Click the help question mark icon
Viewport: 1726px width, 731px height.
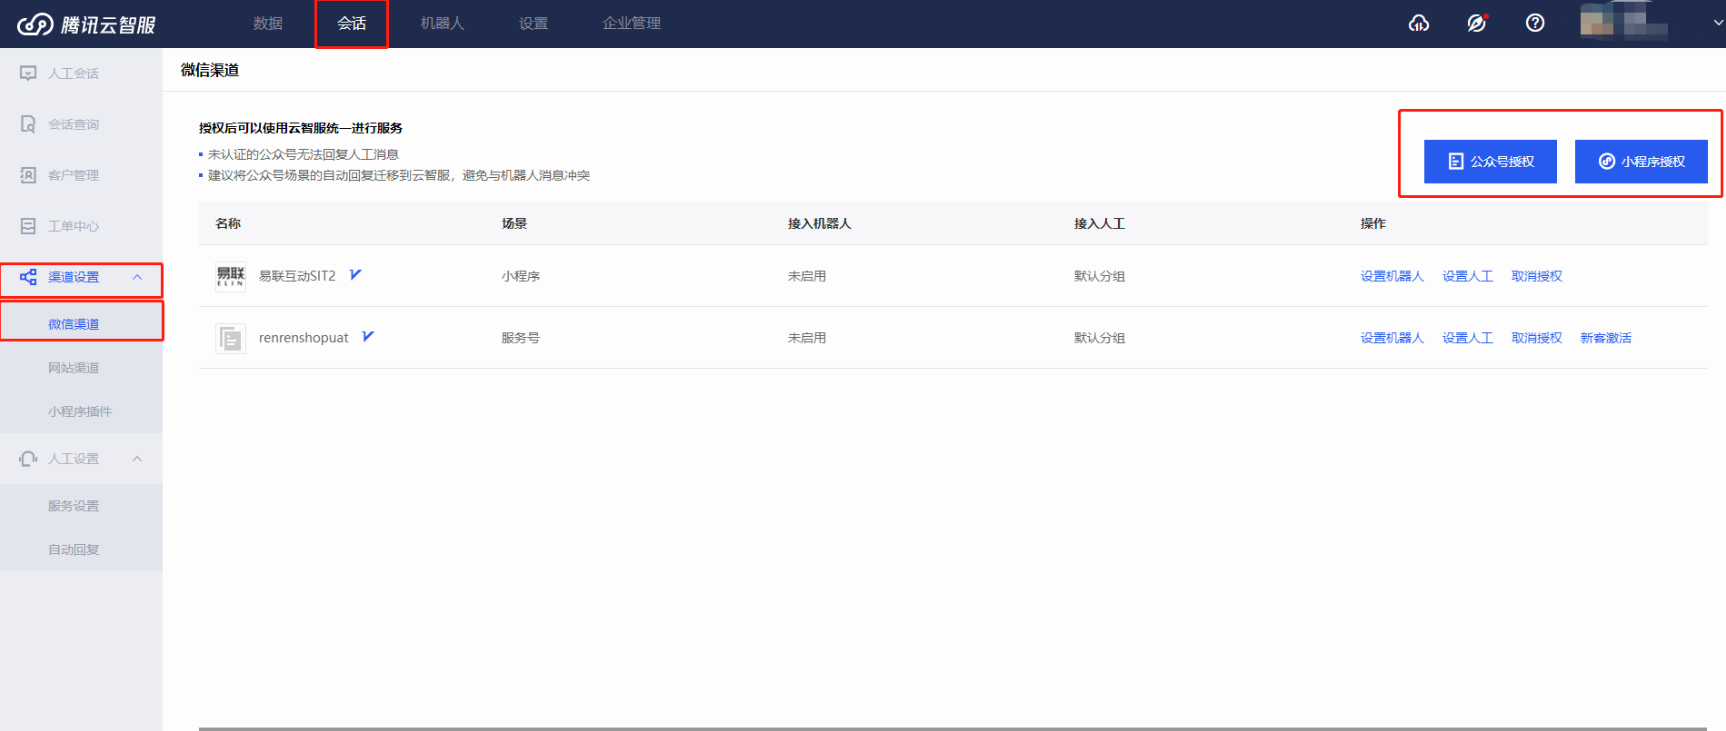pos(1535,23)
